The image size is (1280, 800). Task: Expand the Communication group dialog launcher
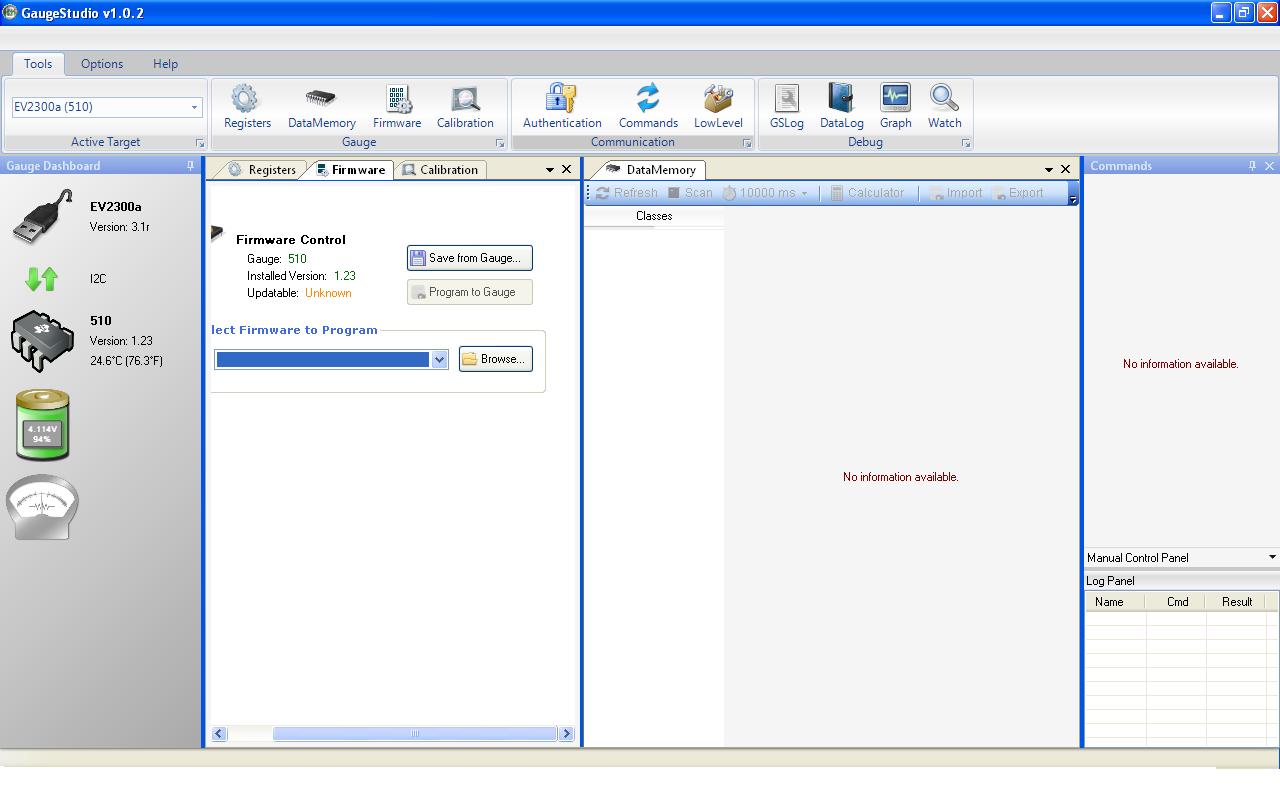747,143
